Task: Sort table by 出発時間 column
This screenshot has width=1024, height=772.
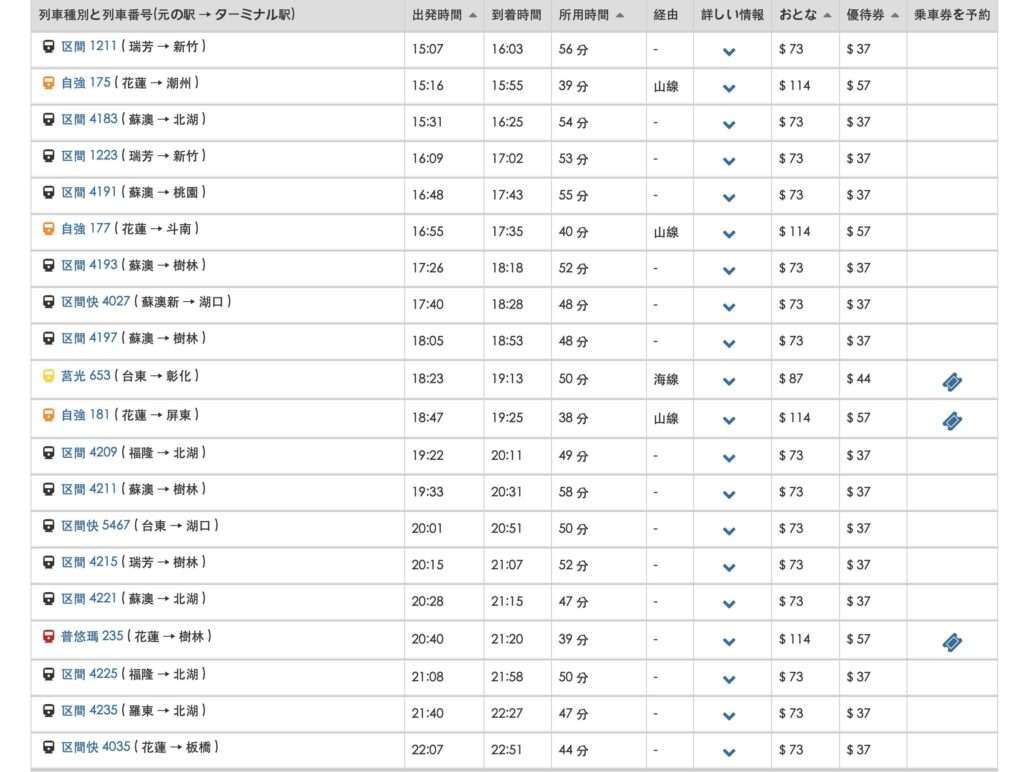Action: (443, 16)
